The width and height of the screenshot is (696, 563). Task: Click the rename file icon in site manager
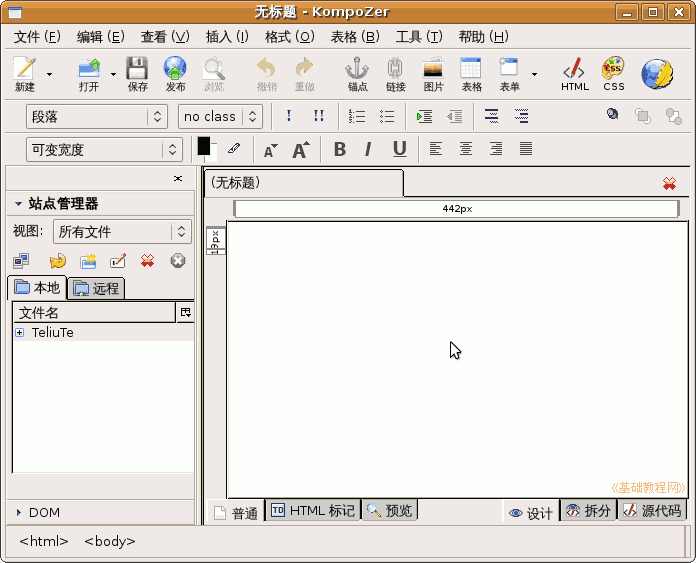[118, 261]
